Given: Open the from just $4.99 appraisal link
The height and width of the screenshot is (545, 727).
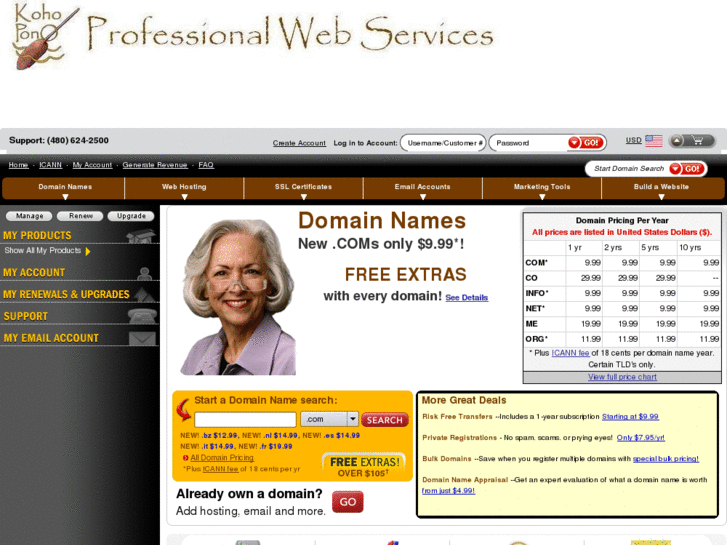Looking at the screenshot, I should click(448, 491).
